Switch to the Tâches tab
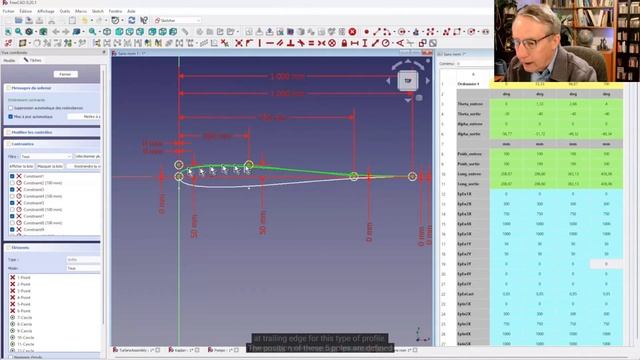Image resolution: width=640 pixels, height=360 pixels. 33,60
